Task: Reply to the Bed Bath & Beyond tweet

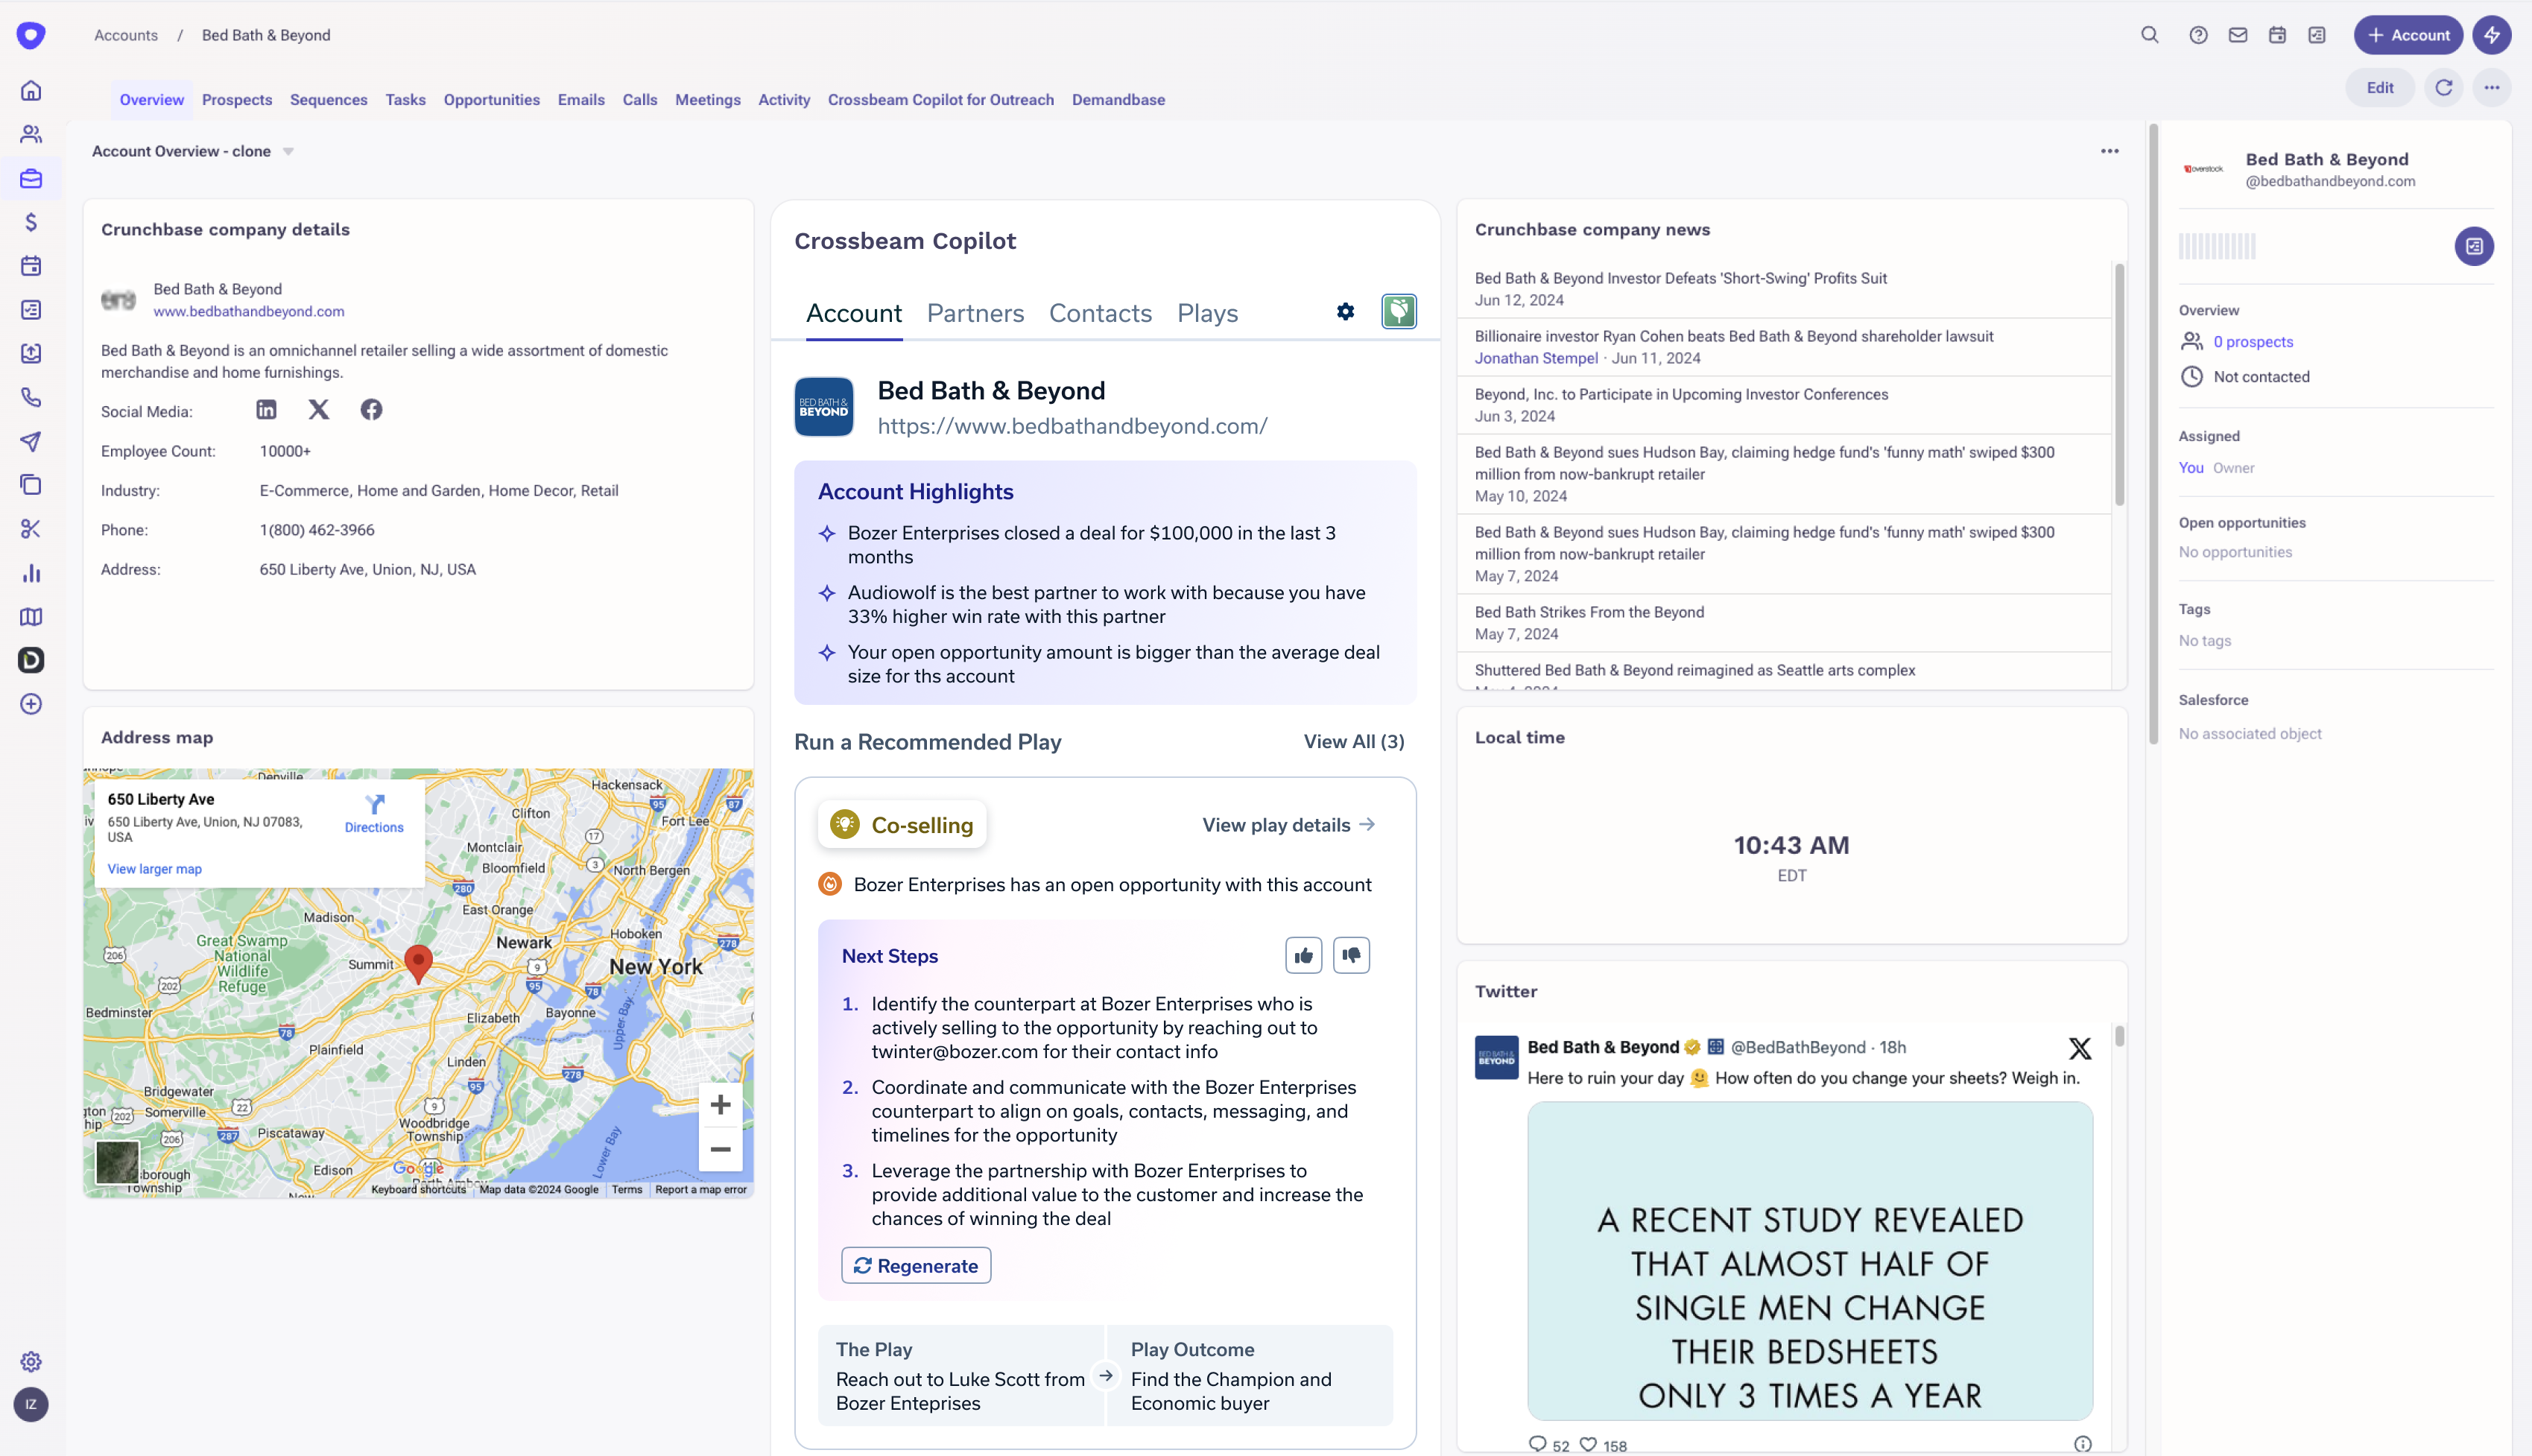Action: (1538, 1445)
